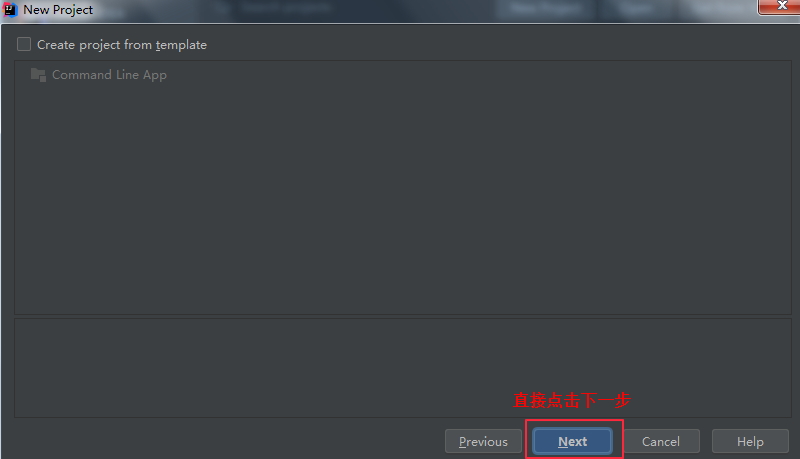Click the 'New Project' window title text
800x459 pixels.
pyautogui.click(x=58, y=10)
